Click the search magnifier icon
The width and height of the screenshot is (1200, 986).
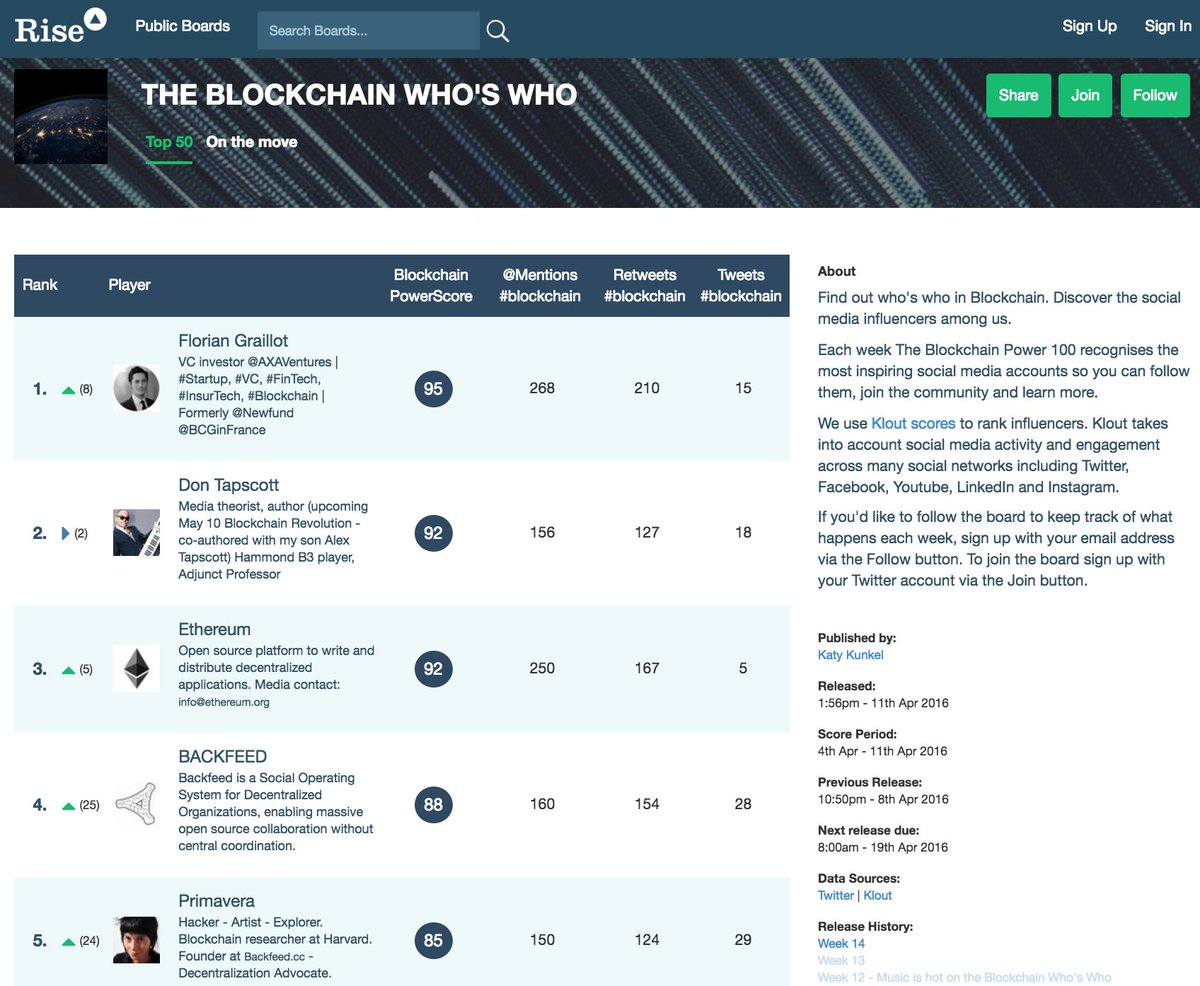click(x=498, y=31)
